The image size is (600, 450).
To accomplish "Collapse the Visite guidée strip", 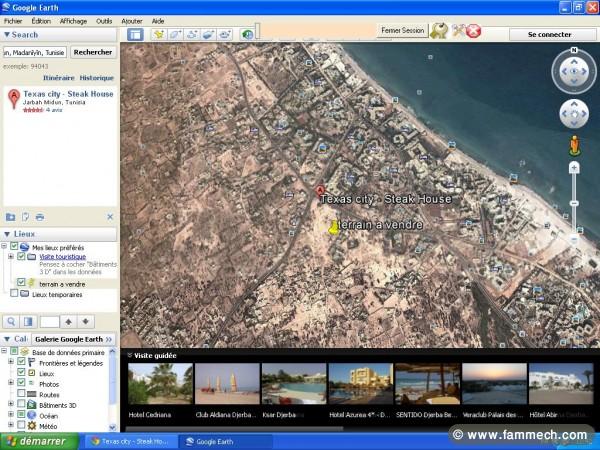I will 130,355.
